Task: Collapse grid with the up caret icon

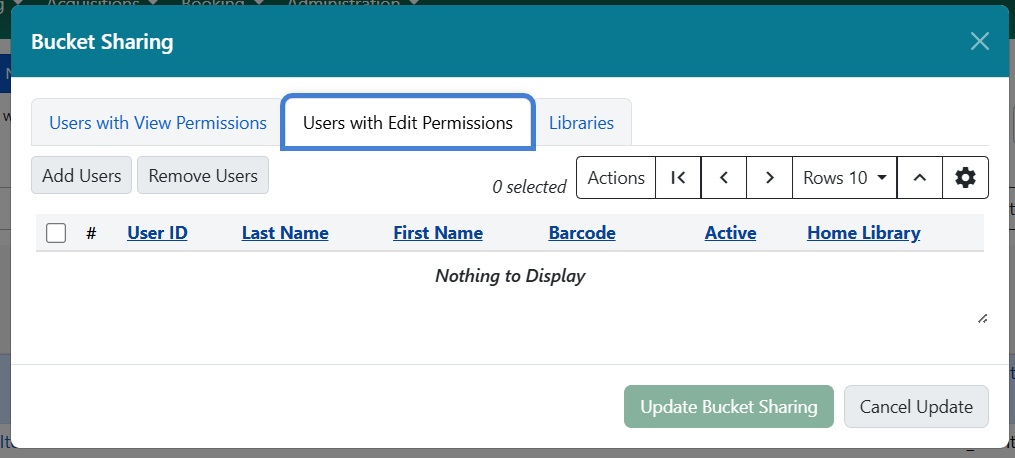Action: click(x=920, y=177)
